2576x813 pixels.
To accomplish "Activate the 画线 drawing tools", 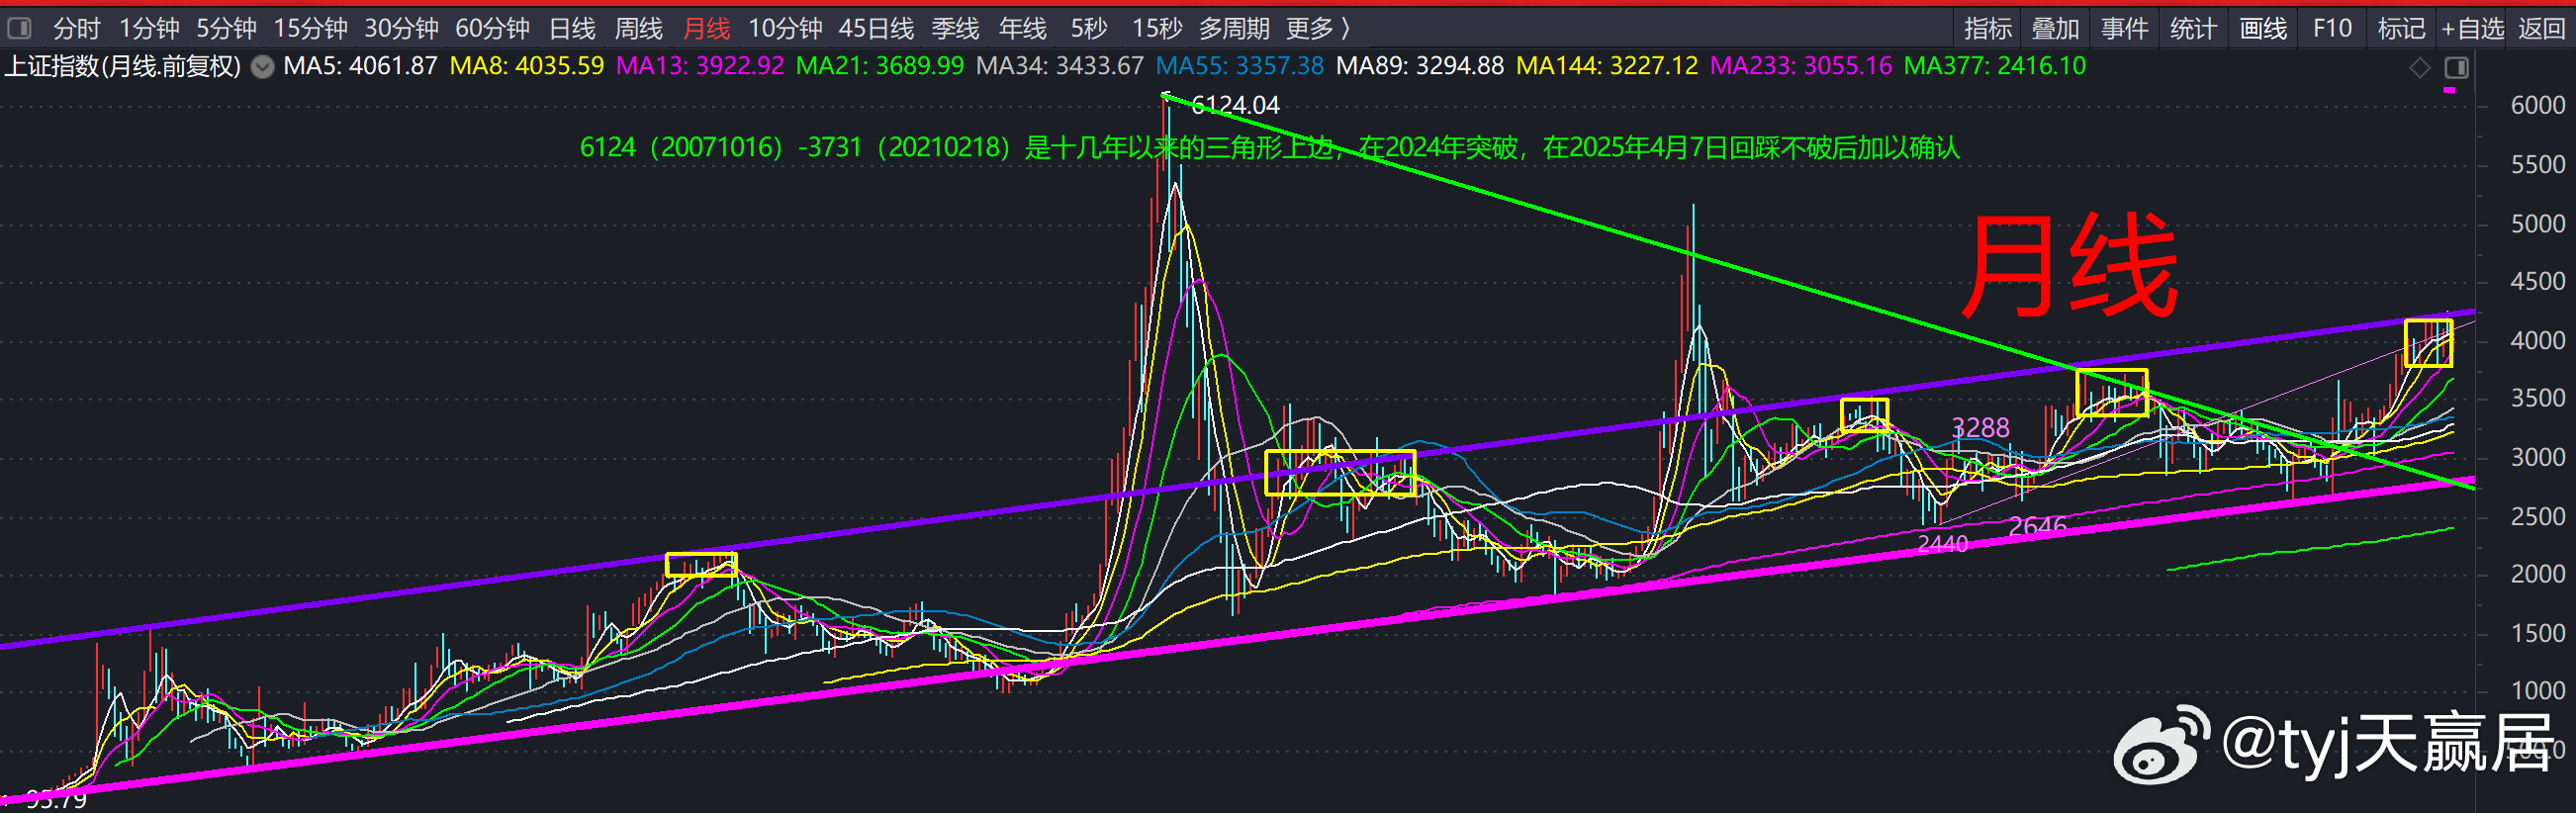I will pos(2263,28).
